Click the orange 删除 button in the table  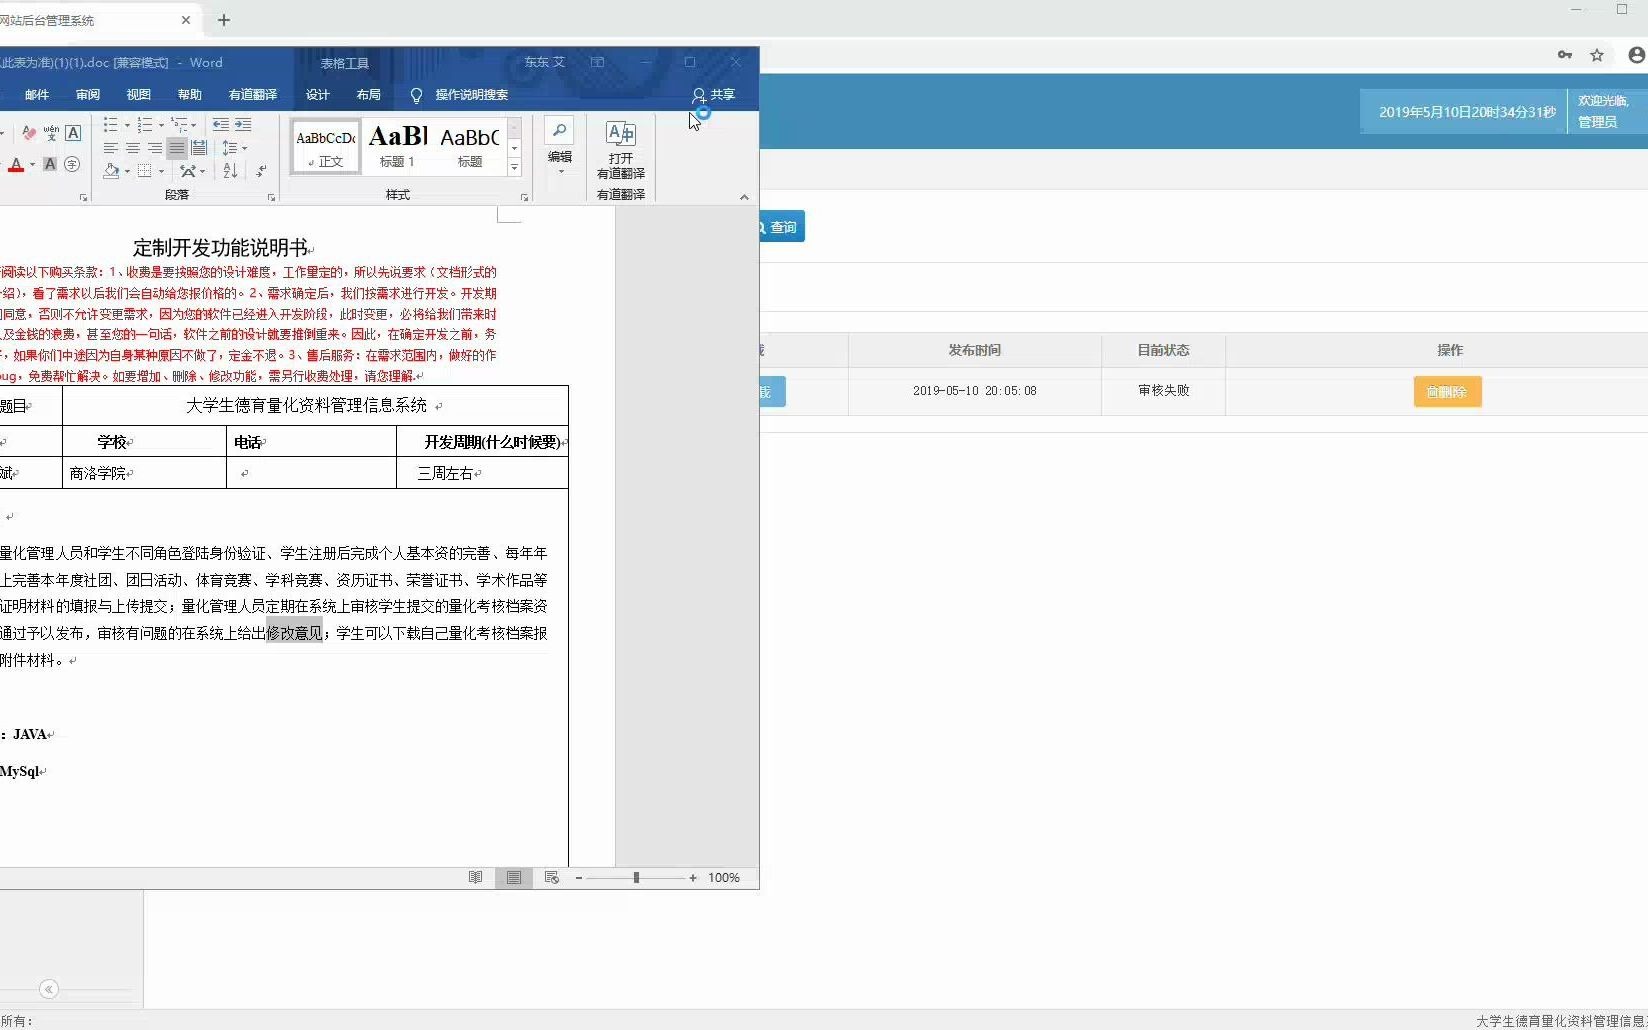click(x=1447, y=391)
